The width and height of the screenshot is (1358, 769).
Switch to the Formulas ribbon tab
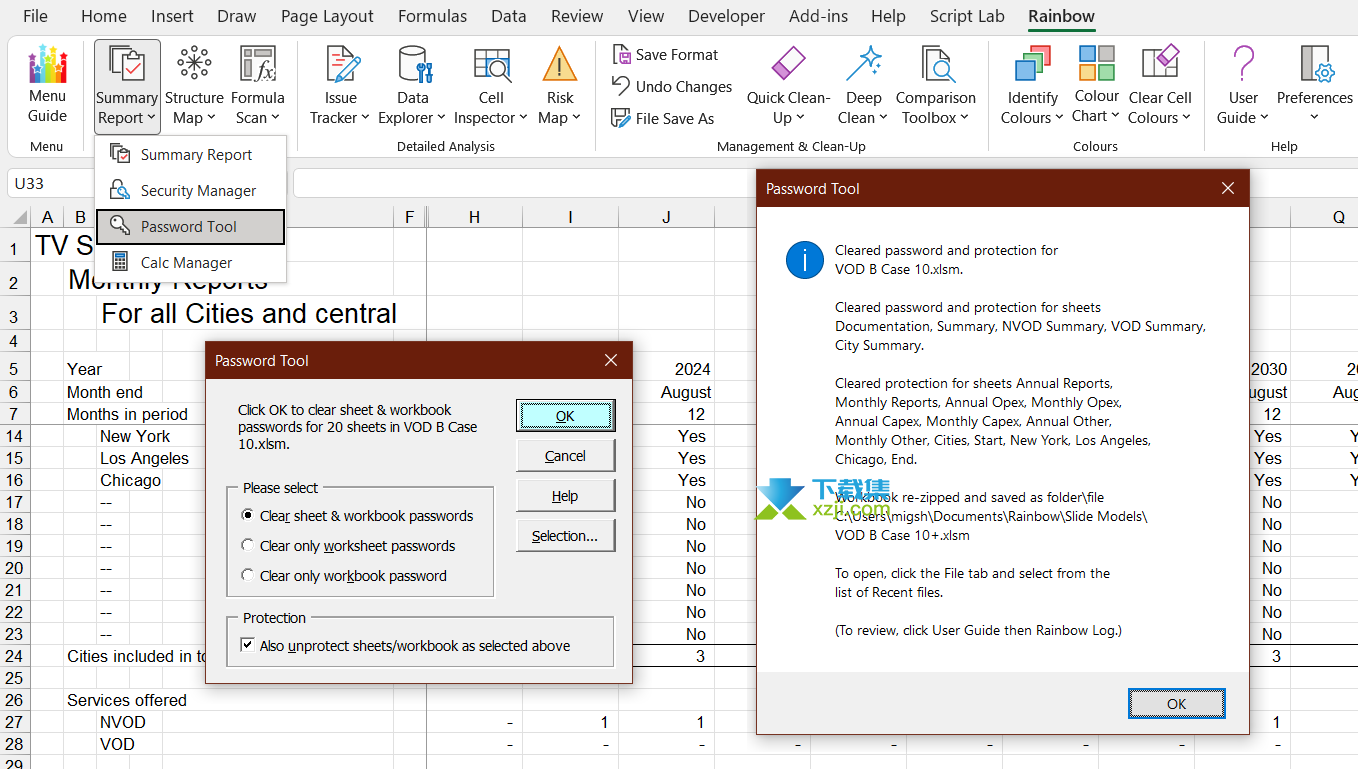click(432, 16)
